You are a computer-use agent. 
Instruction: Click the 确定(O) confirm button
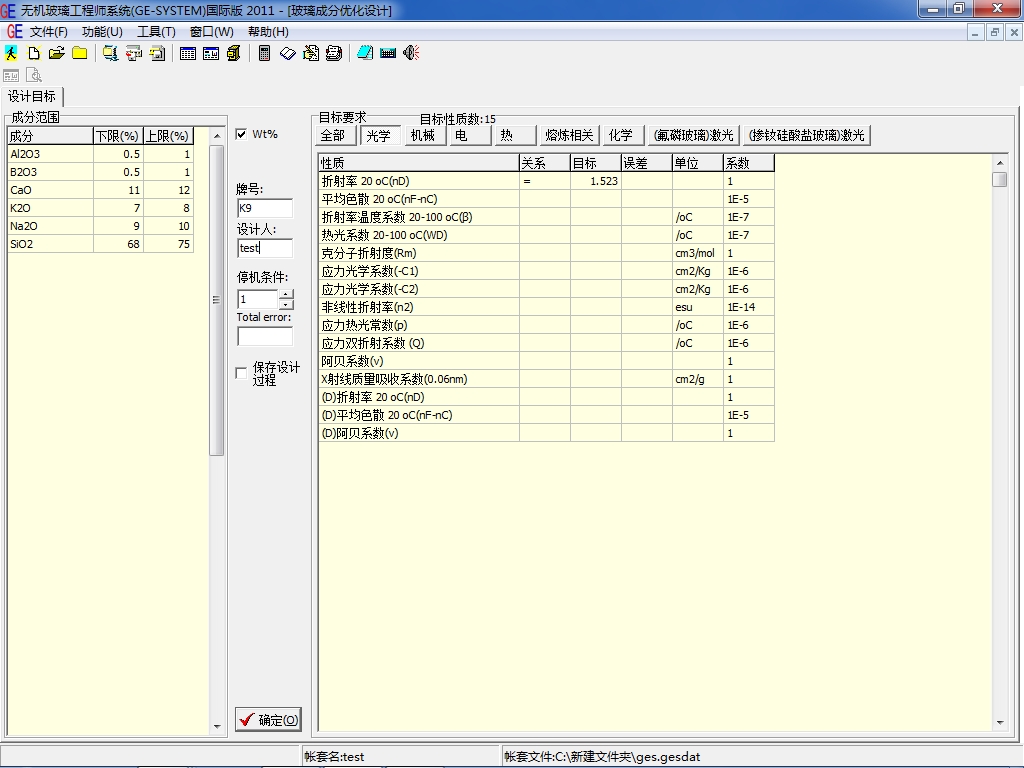[x=268, y=720]
